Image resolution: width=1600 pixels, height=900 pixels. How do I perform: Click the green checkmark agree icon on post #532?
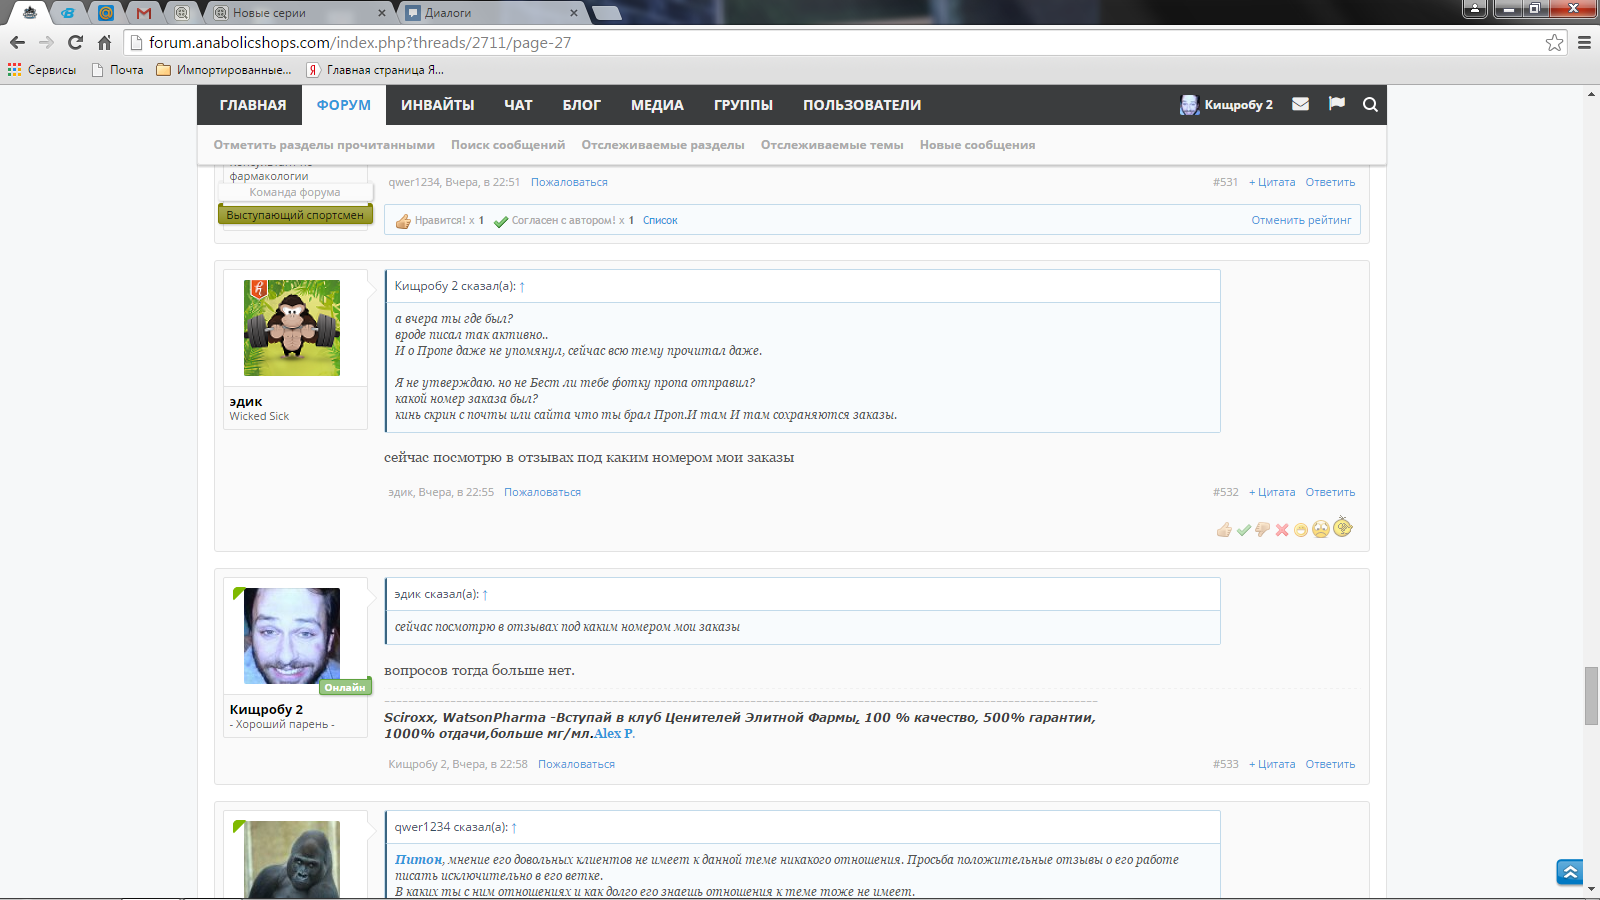pyautogui.click(x=1243, y=530)
